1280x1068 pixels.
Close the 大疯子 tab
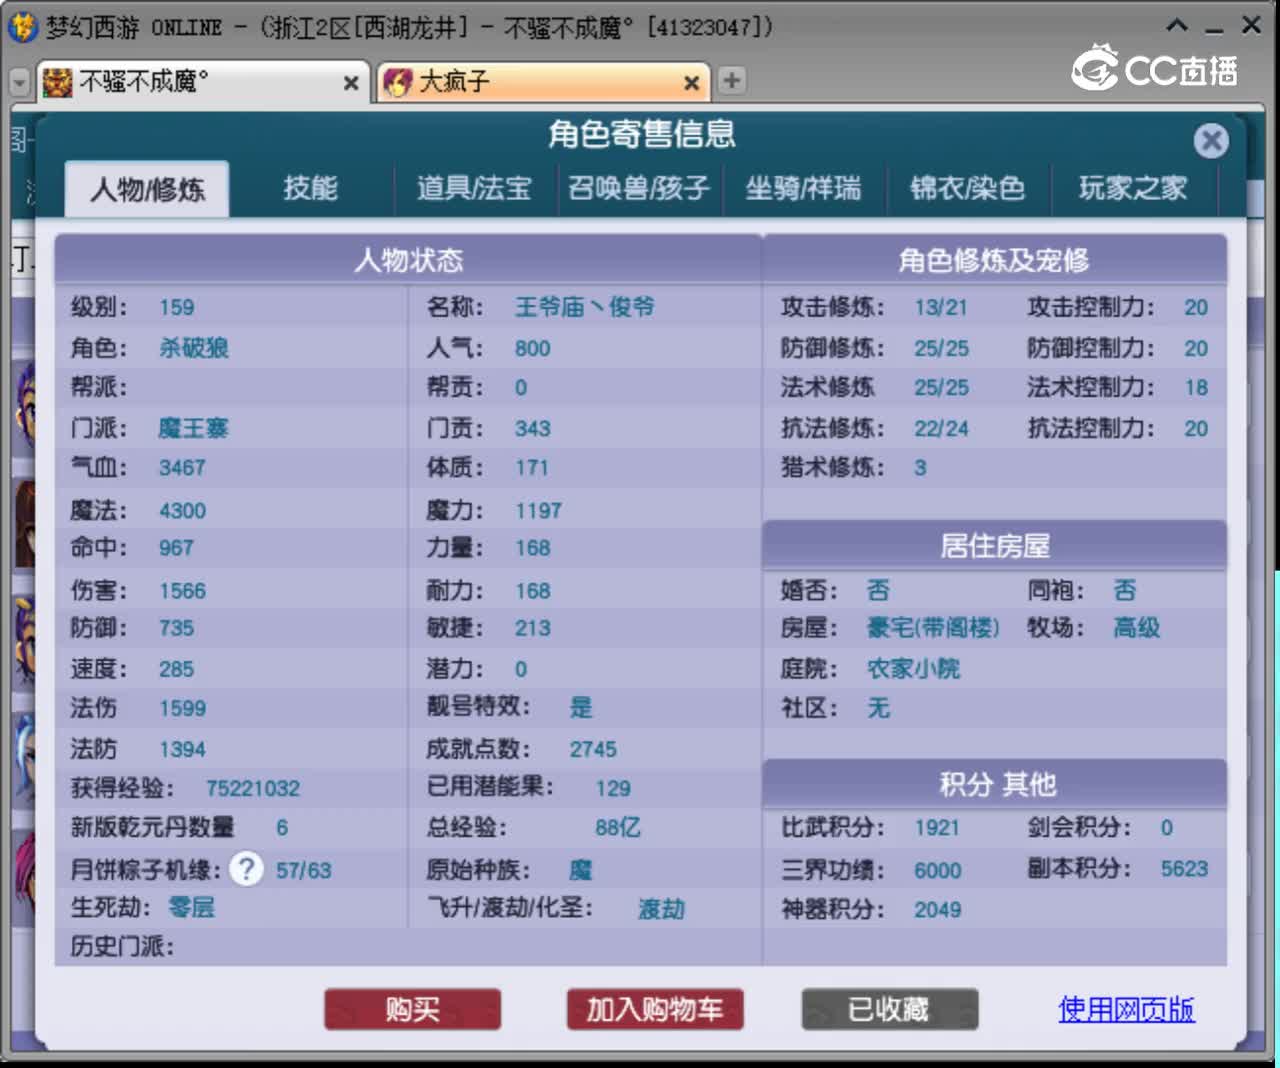[691, 83]
